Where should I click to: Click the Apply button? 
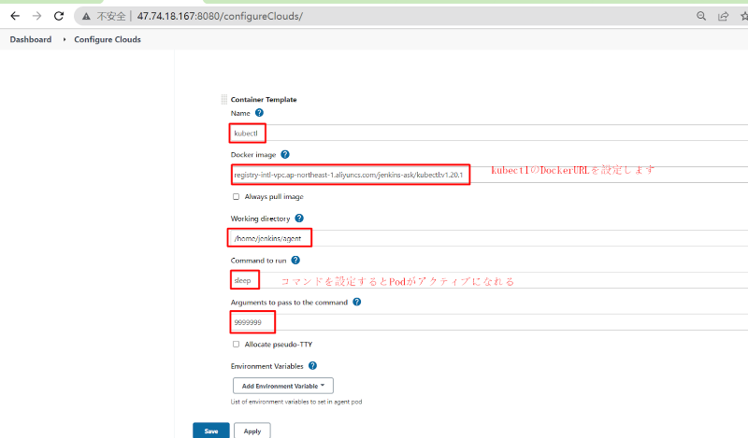coord(252,430)
